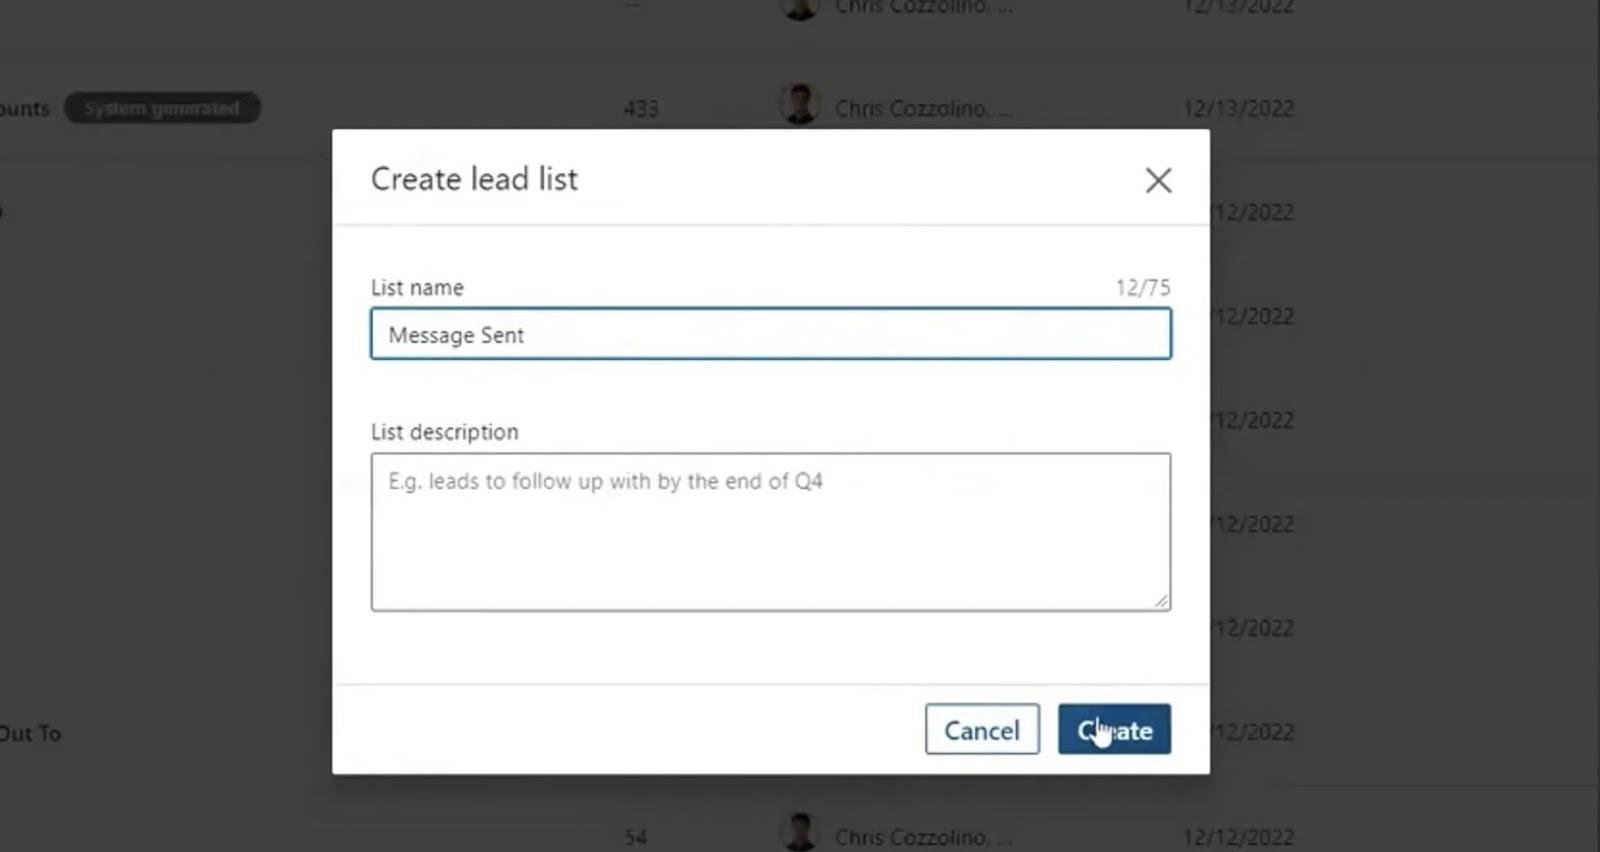Click the List description text area

coord(770,532)
